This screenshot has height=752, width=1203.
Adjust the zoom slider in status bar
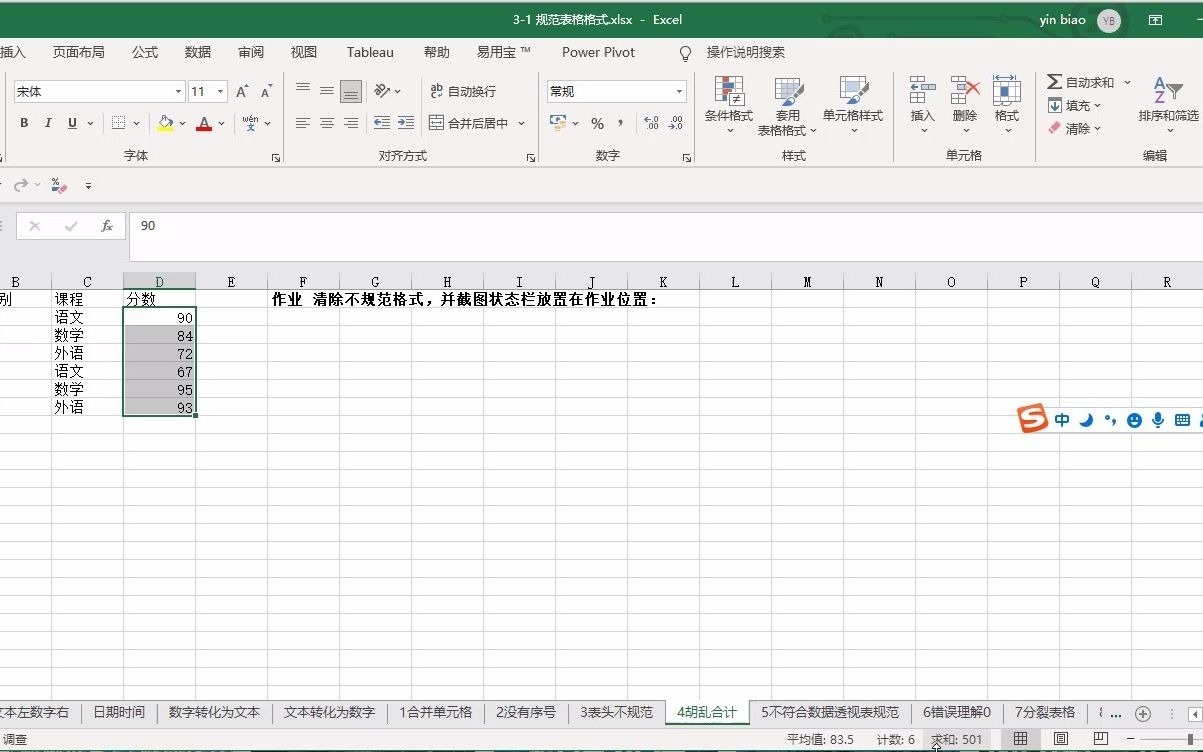click(x=1190, y=738)
